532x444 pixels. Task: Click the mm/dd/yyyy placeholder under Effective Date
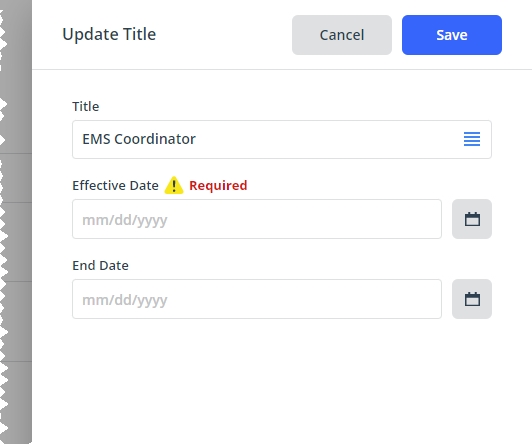(125, 220)
